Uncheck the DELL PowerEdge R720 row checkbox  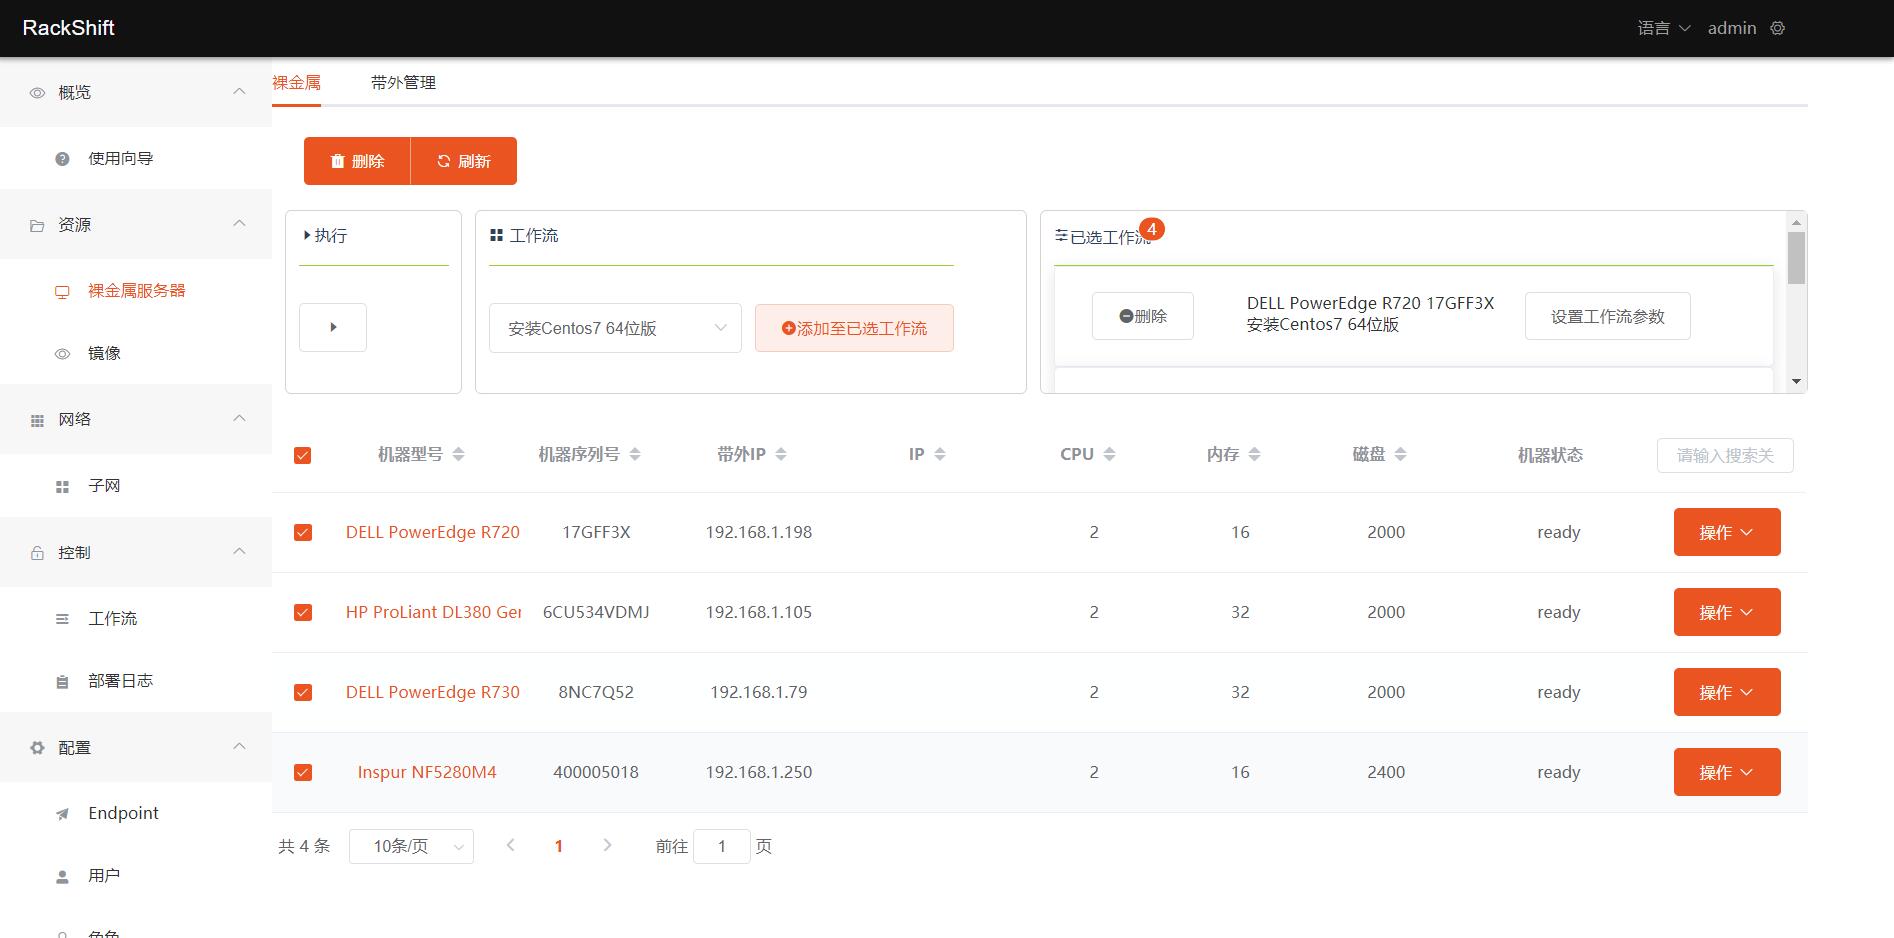pyautogui.click(x=303, y=533)
